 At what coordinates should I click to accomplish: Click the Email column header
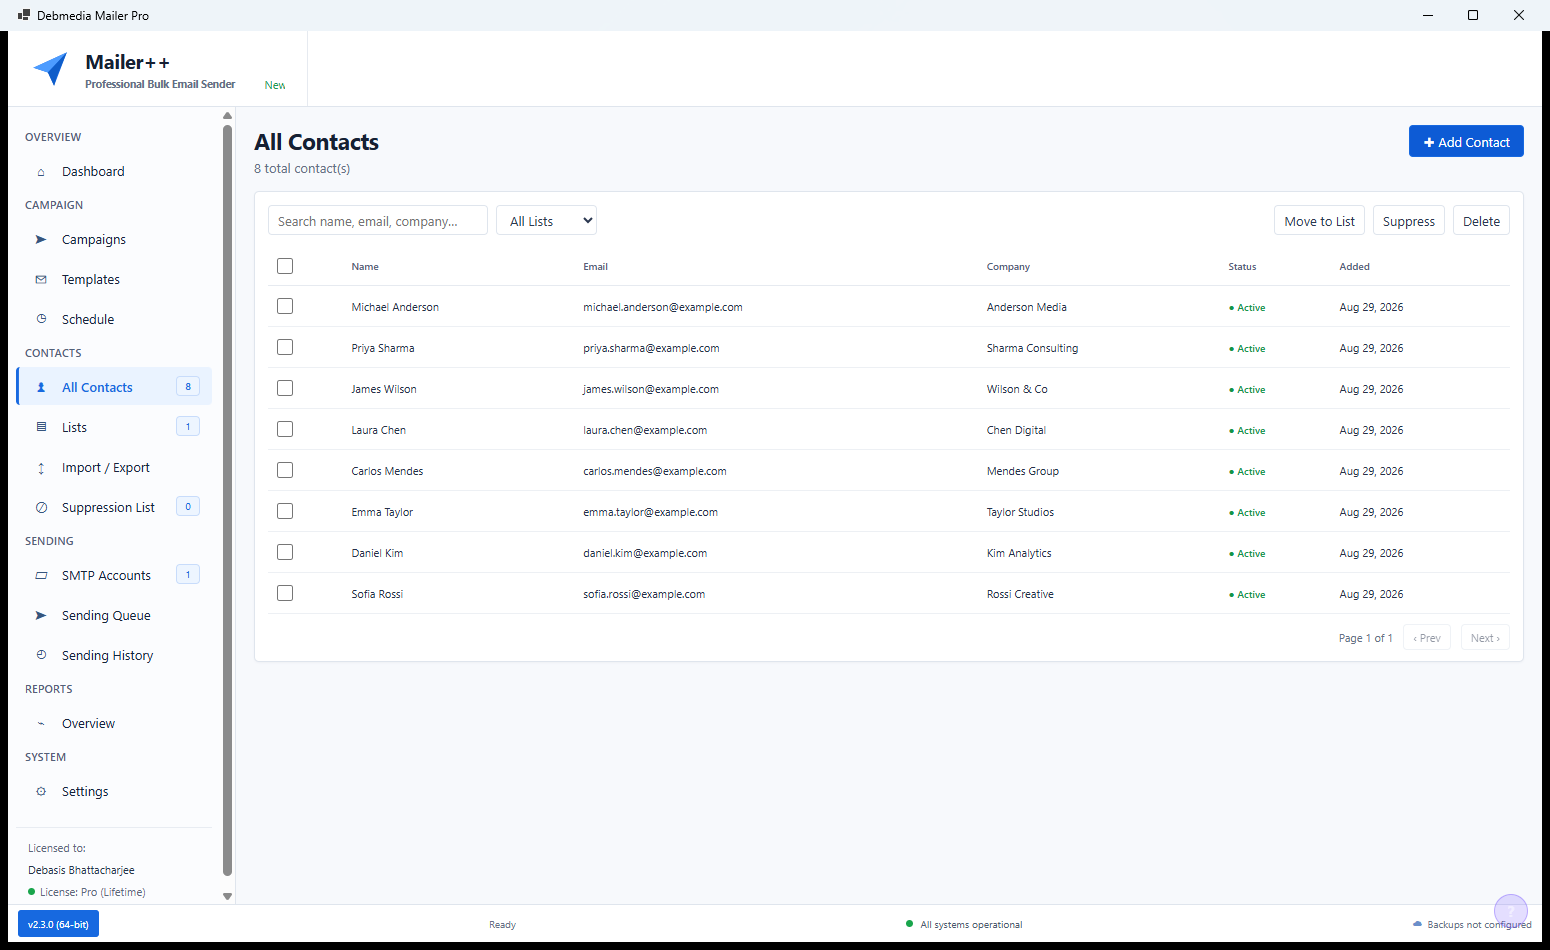pos(595,267)
